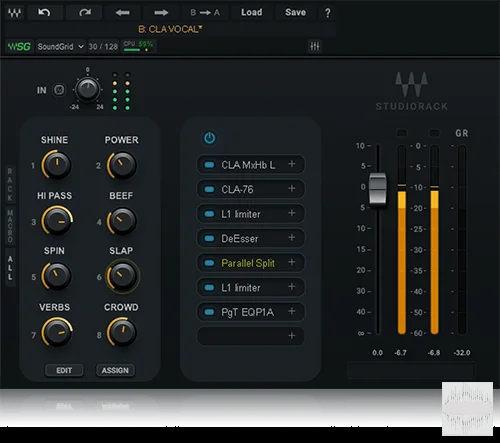Click the Waves logo icon in the toolbar
The width and height of the screenshot is (500, 443).
[x=14, y=13]
